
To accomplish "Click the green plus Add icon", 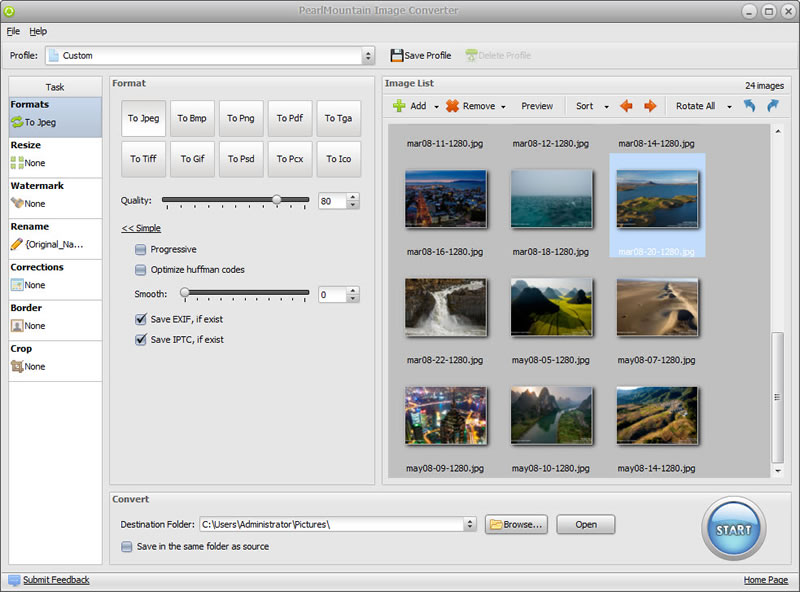I will point(399,106).
